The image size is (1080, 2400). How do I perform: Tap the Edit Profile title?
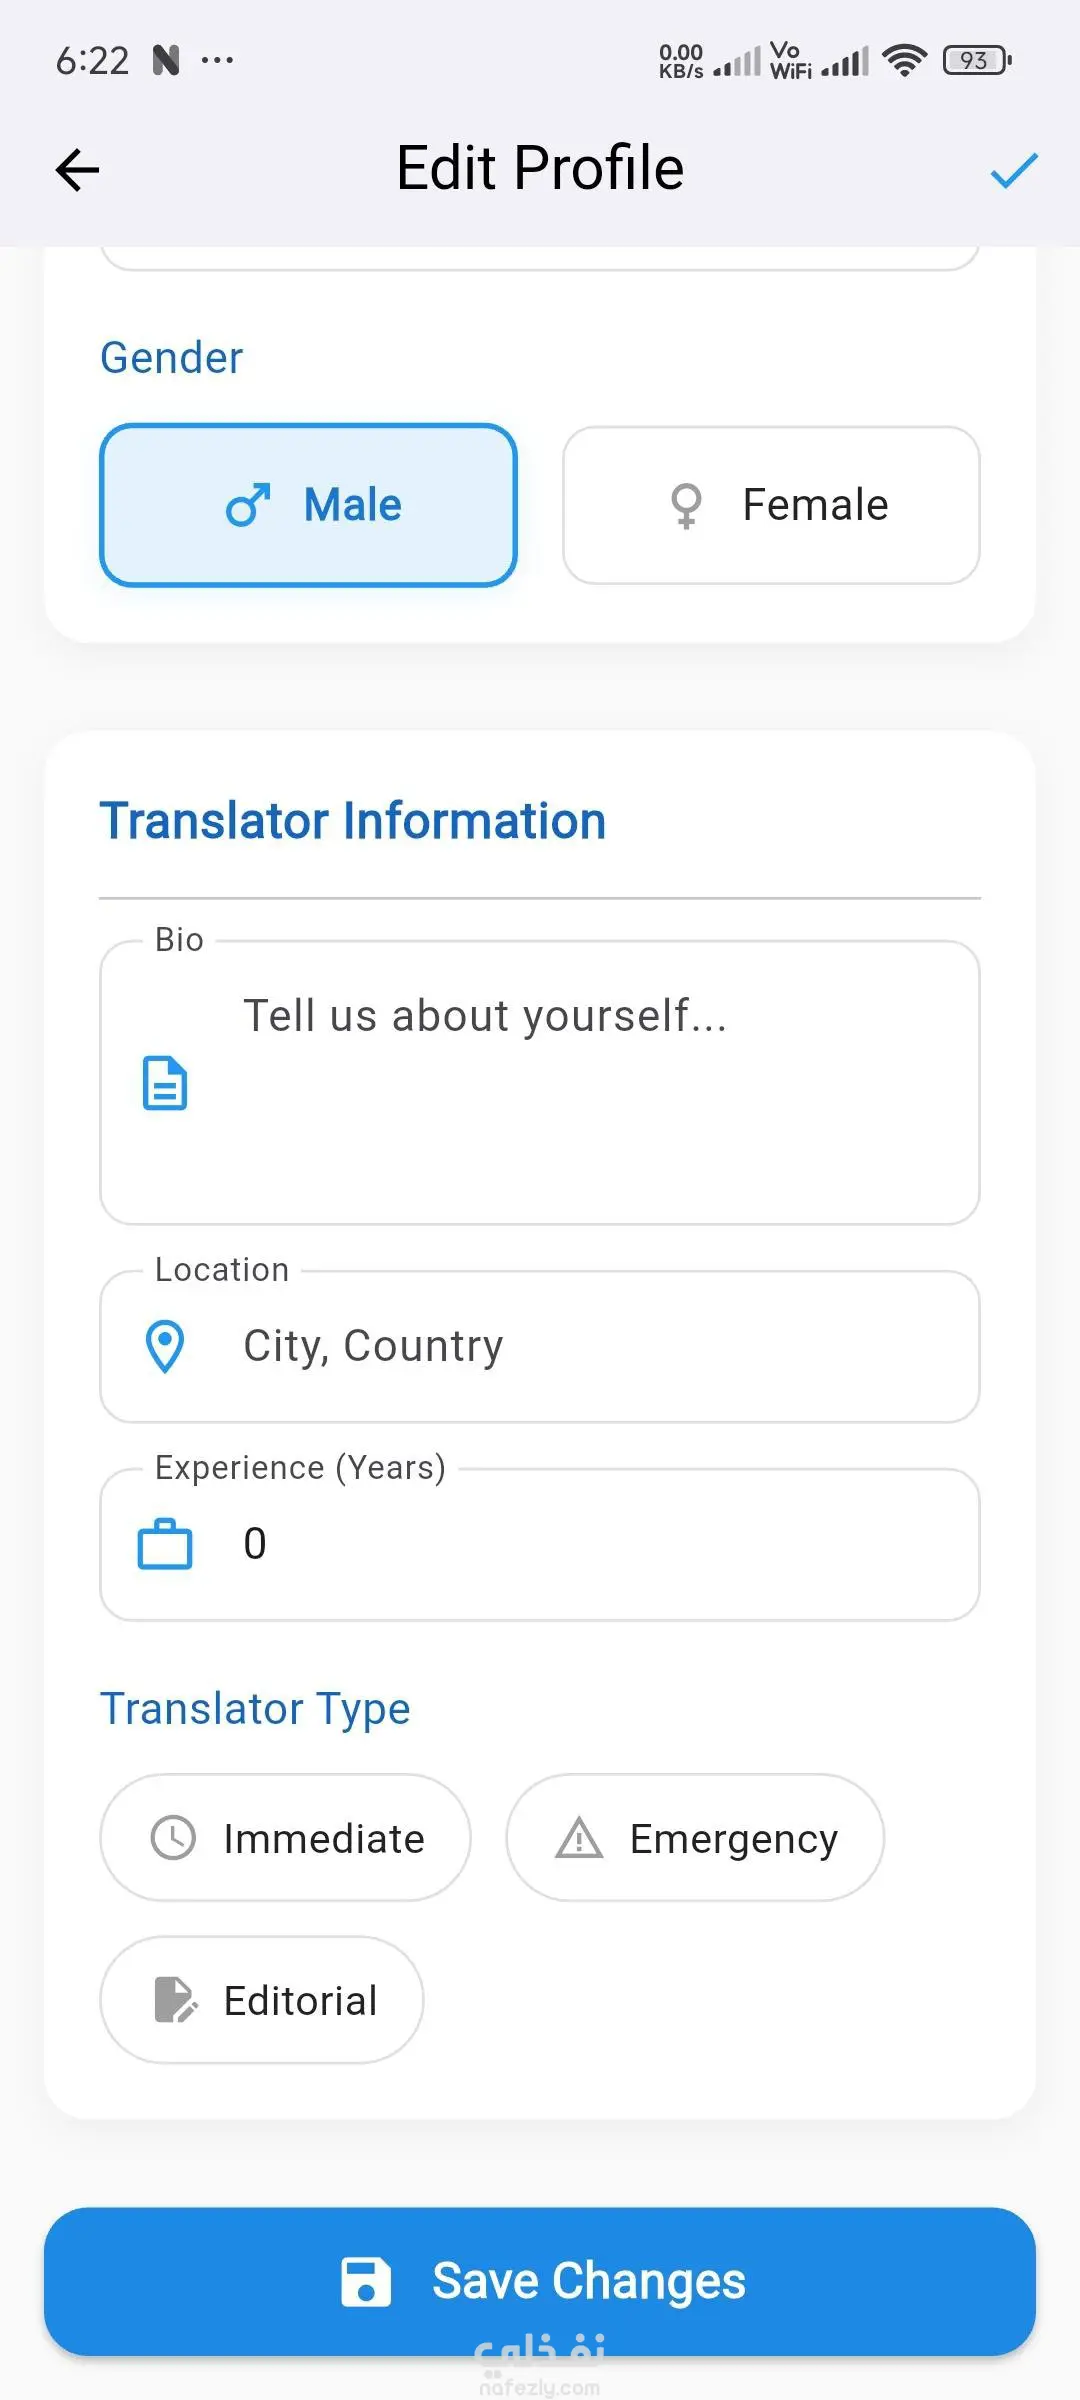pyautogui.click(x=540, y=168)
